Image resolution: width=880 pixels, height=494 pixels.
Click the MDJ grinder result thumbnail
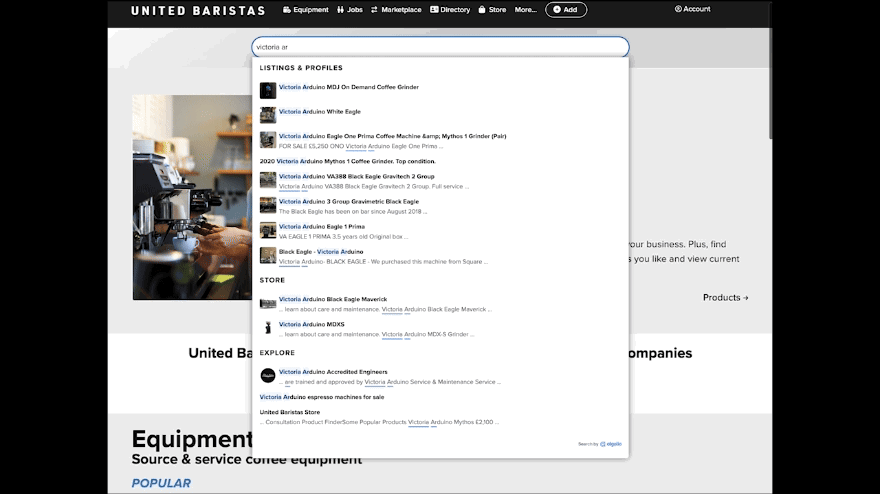(x=268, y=90)
